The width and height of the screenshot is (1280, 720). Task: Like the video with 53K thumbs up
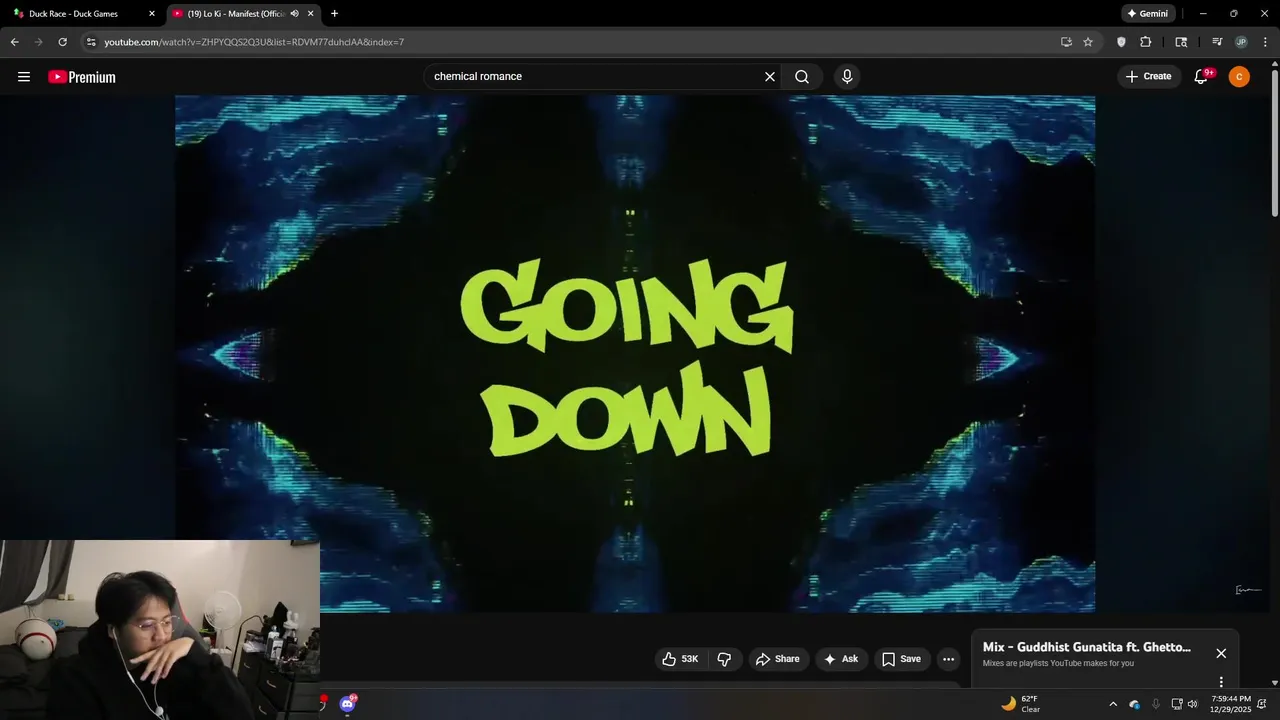click(680, 659)
